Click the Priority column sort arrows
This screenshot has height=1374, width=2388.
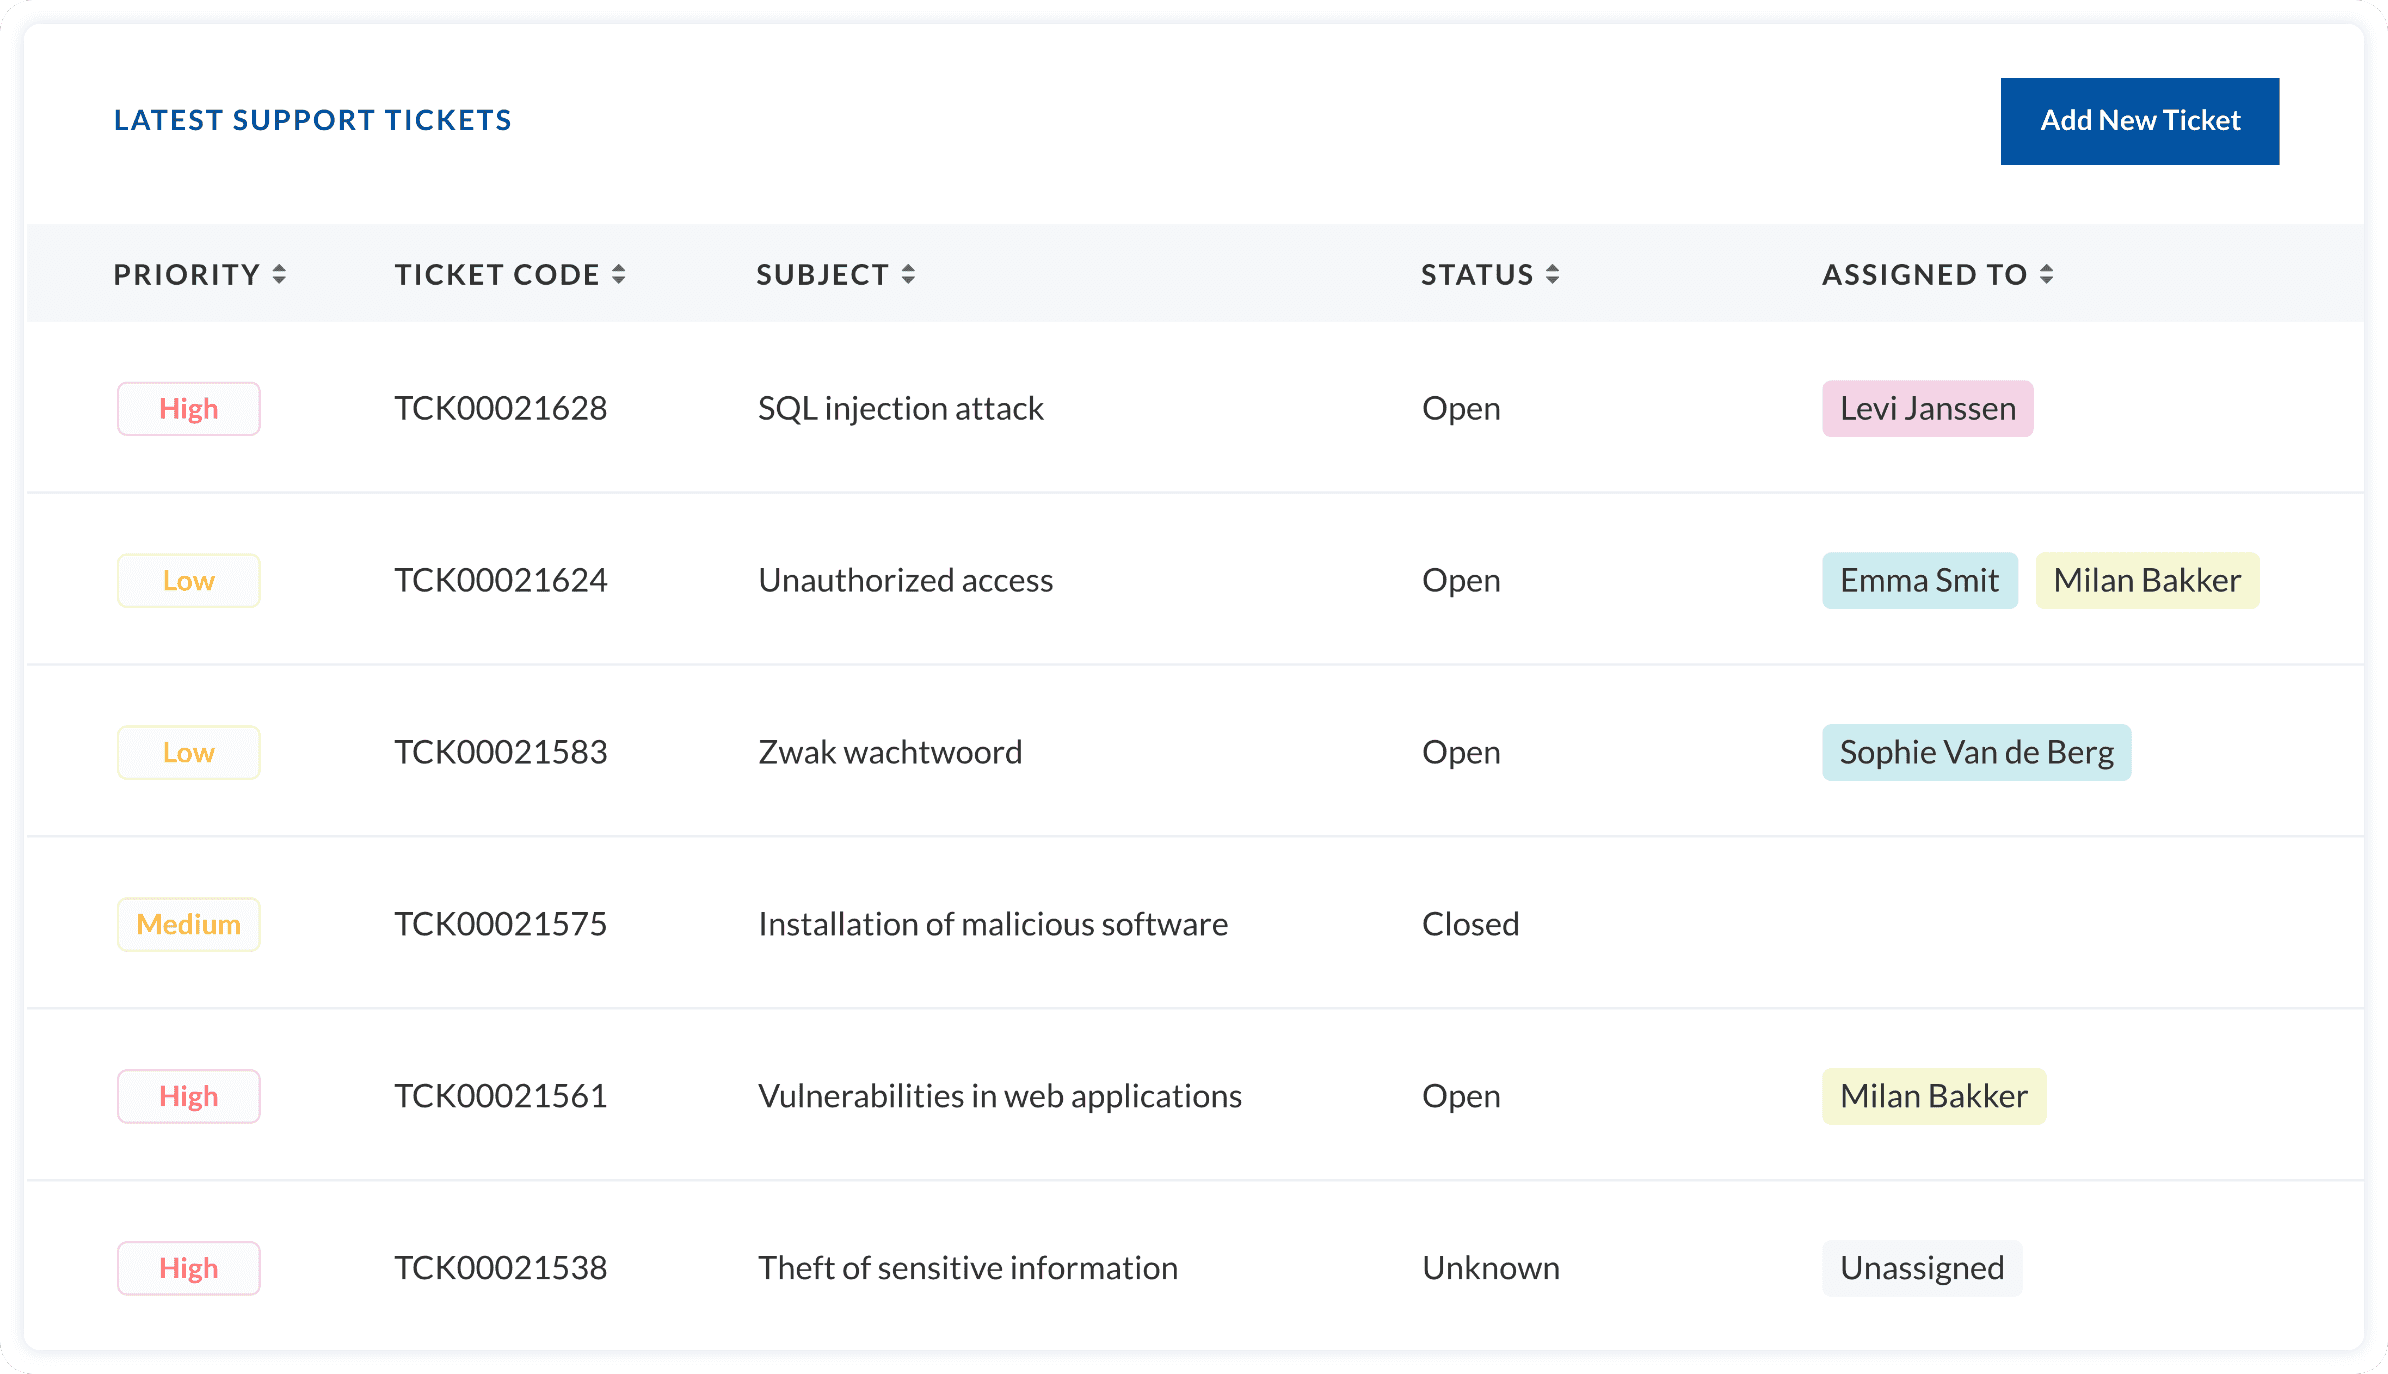[x=279, y=275]
